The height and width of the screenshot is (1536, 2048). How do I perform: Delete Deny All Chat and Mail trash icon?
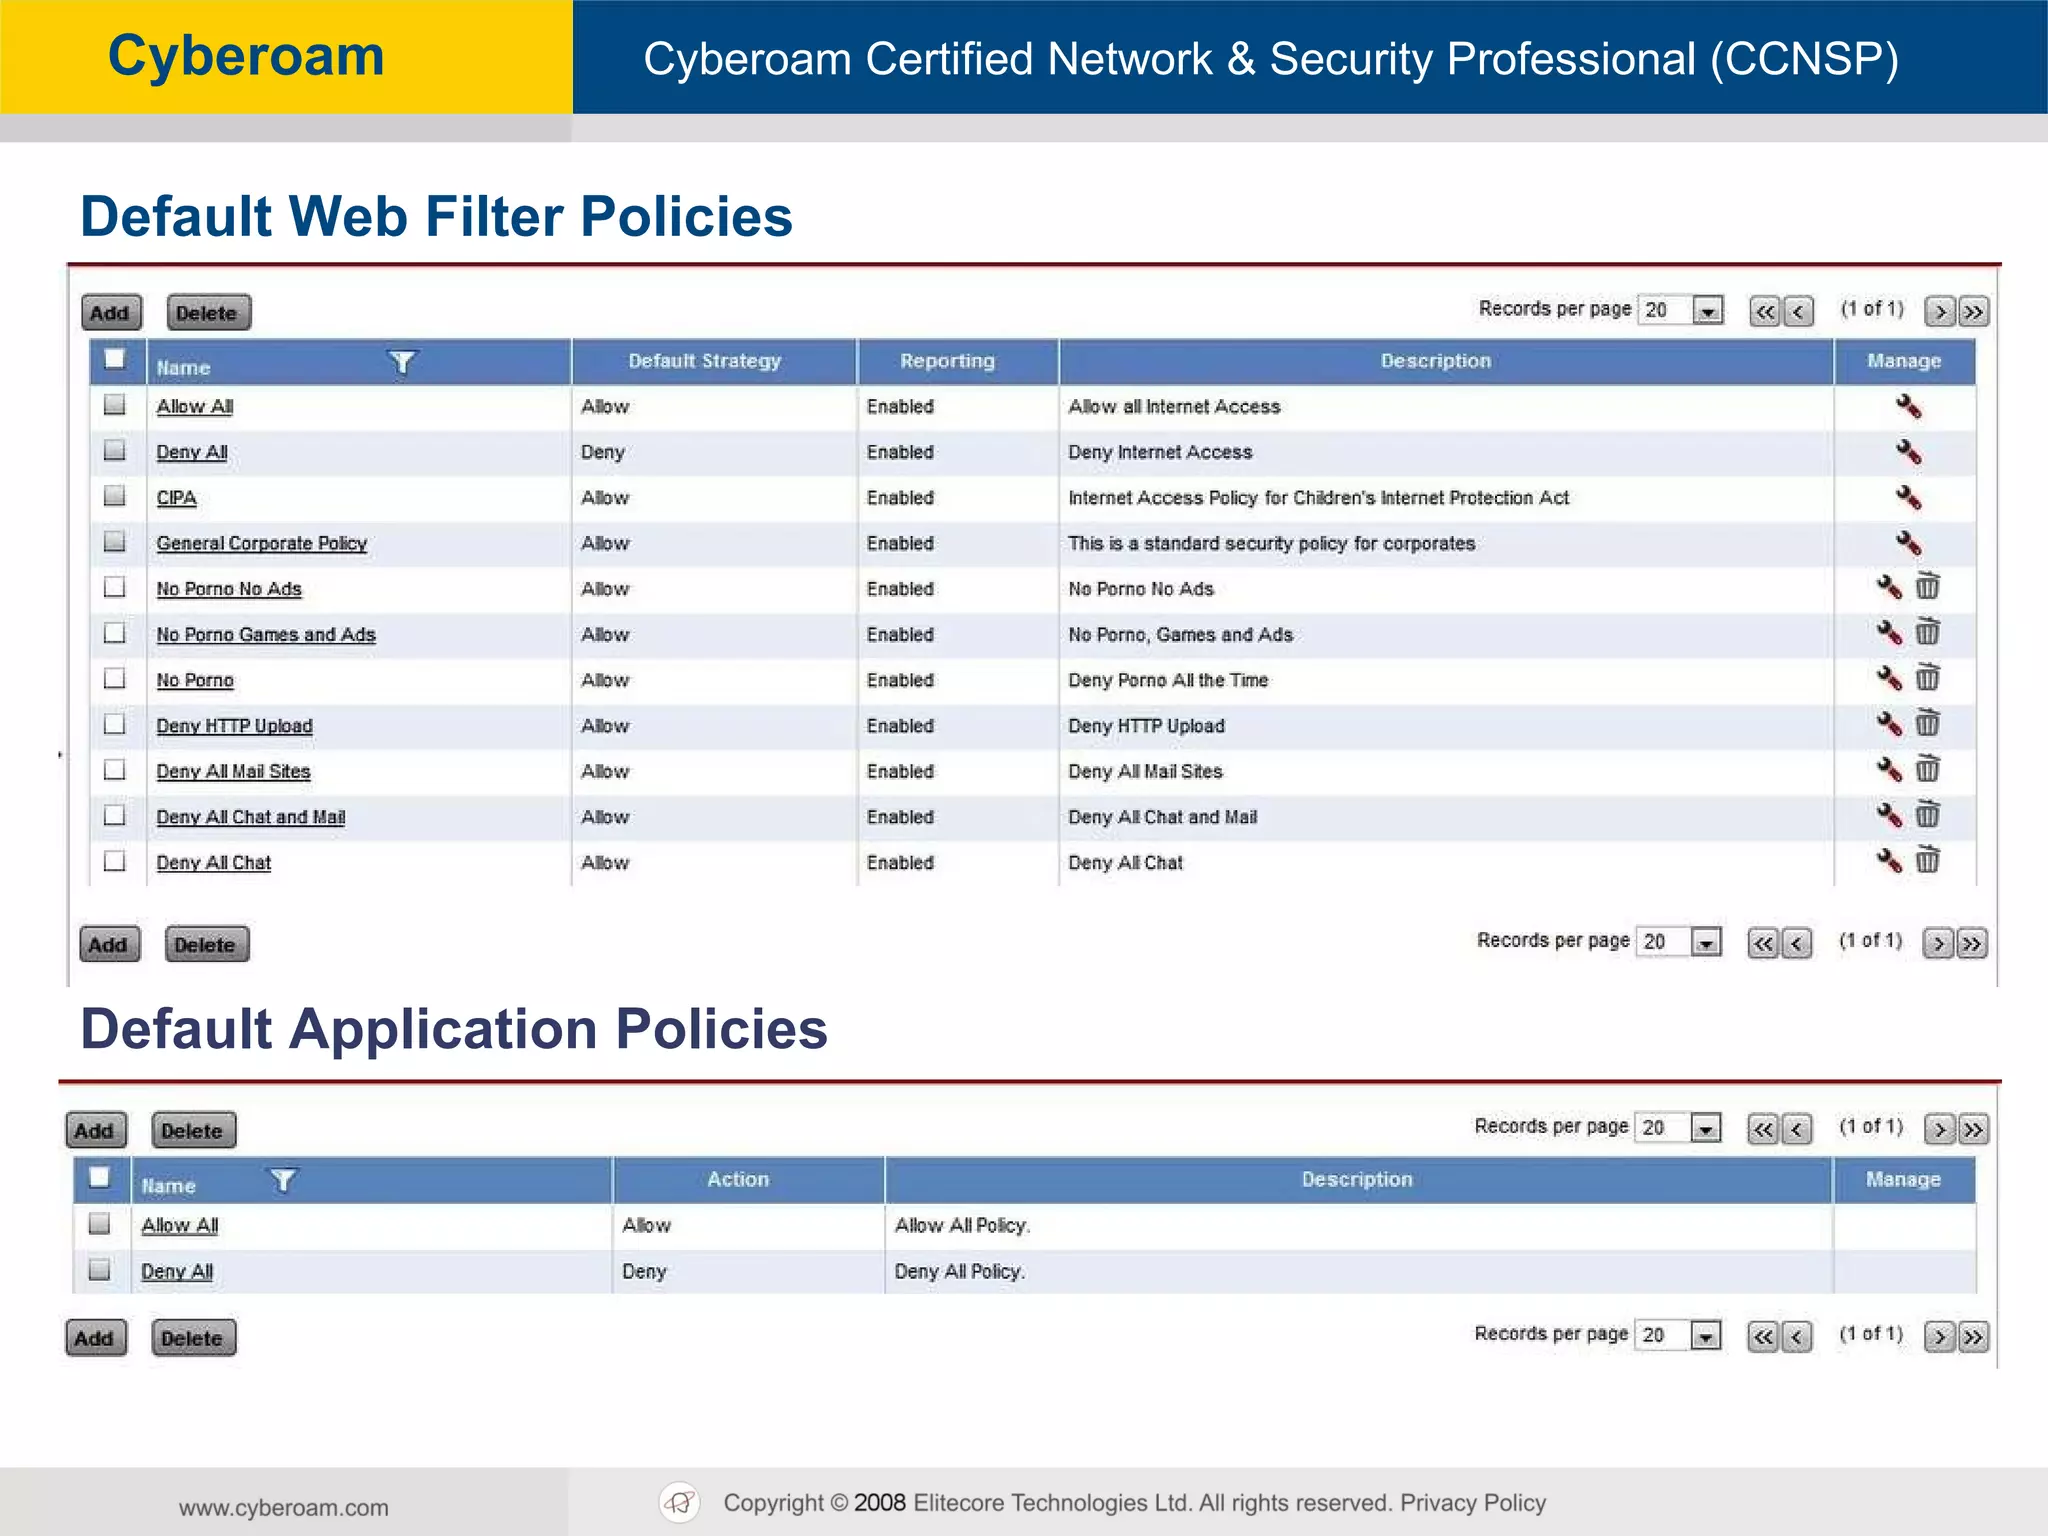(x=1927, y=814)
